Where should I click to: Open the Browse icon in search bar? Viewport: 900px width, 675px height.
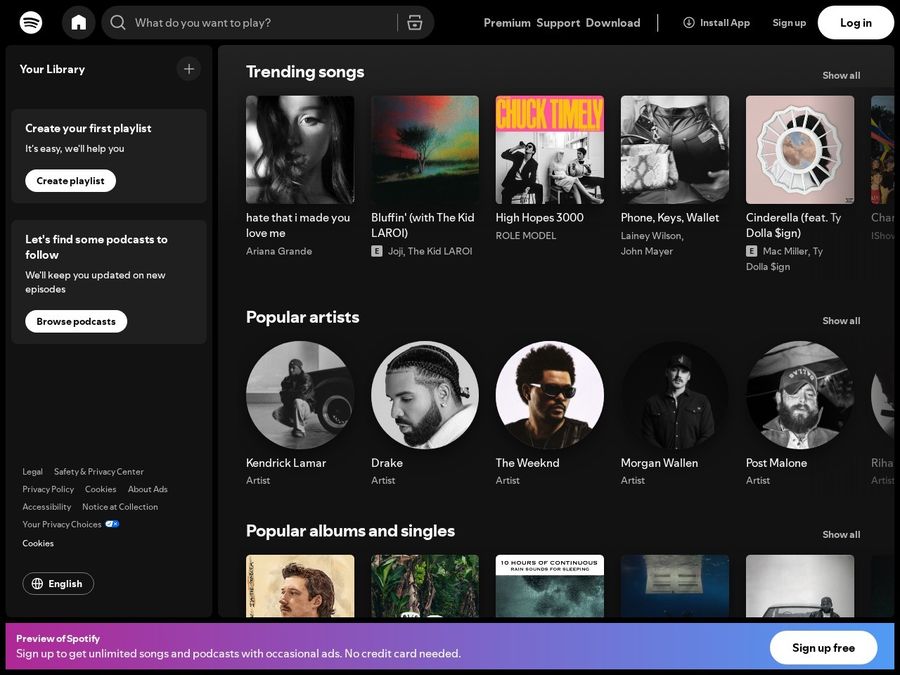[414, 23]
